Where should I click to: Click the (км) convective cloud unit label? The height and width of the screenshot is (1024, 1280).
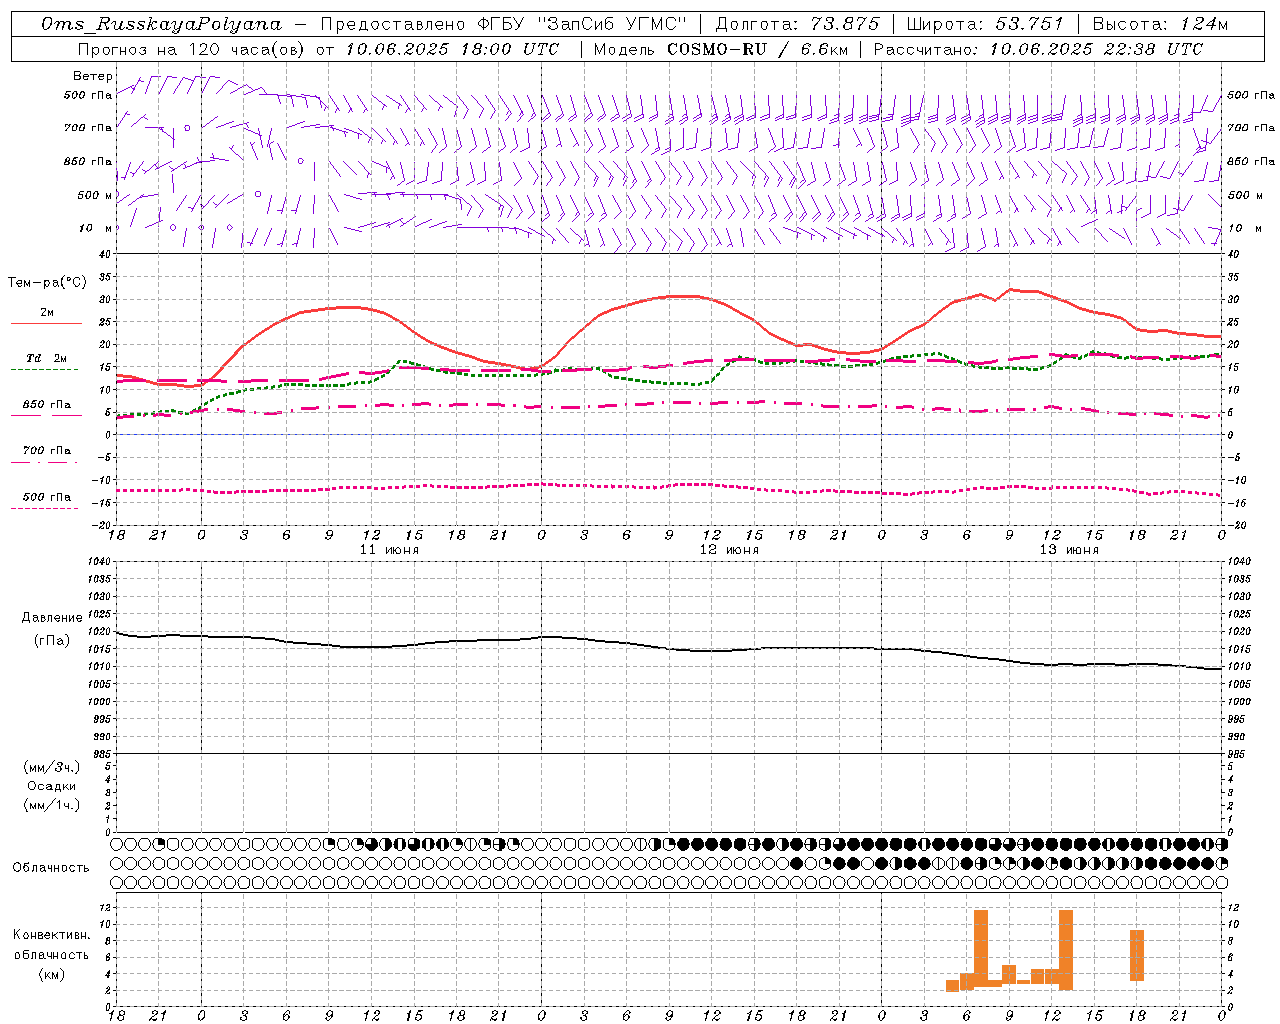tap(52, 974)
